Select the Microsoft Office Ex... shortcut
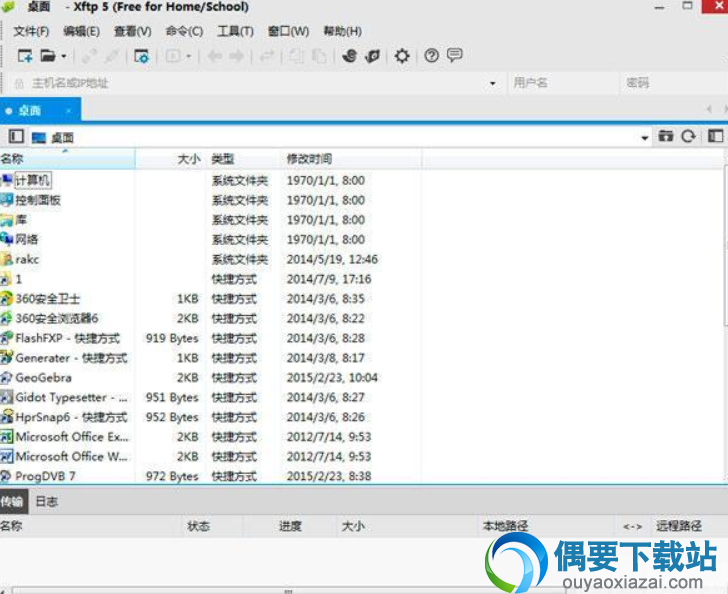The image size is (728, 594). [72, 437]
